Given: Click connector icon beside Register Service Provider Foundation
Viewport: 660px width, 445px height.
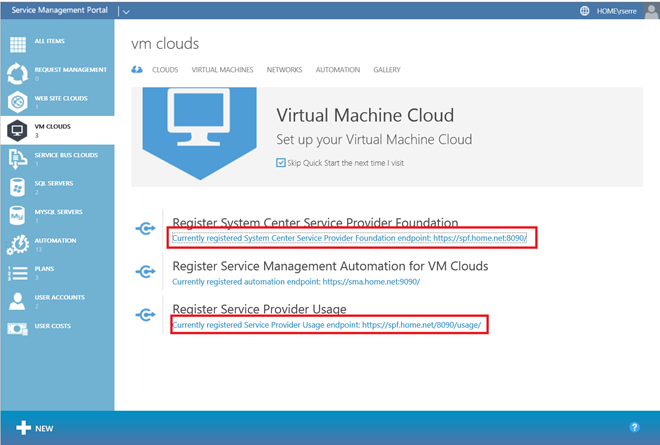Looking at the screenshot, I should point(146,229).
